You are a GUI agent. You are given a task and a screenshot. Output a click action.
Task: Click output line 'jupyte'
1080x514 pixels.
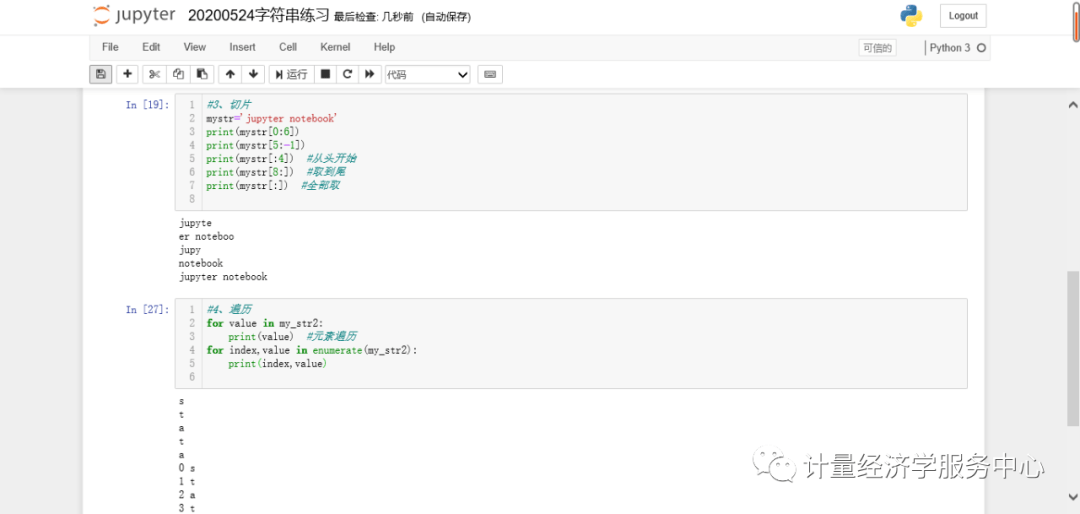tap(195, 223)
